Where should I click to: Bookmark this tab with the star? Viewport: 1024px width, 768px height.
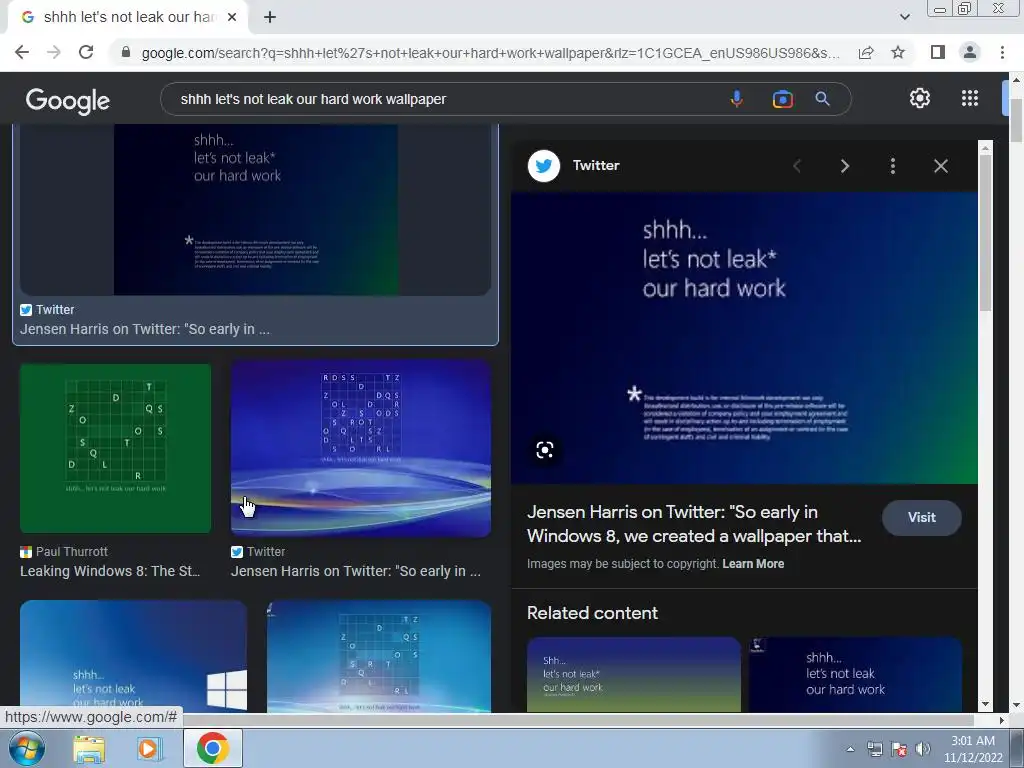tap(898, 52)
